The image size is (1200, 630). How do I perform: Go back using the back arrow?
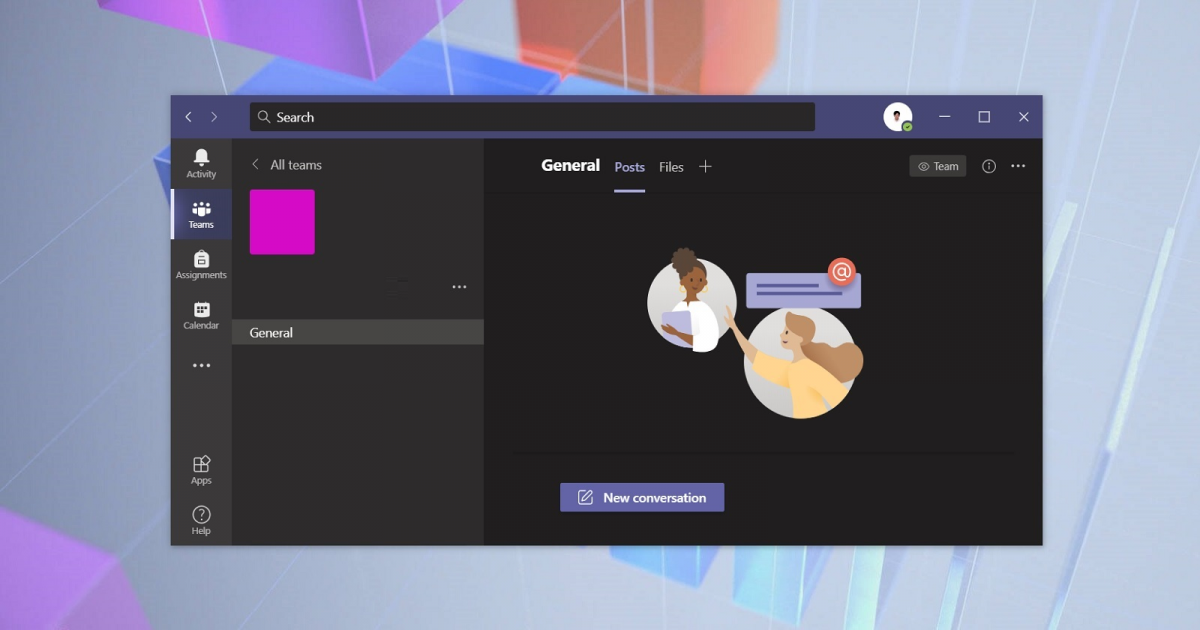[188, 117]
